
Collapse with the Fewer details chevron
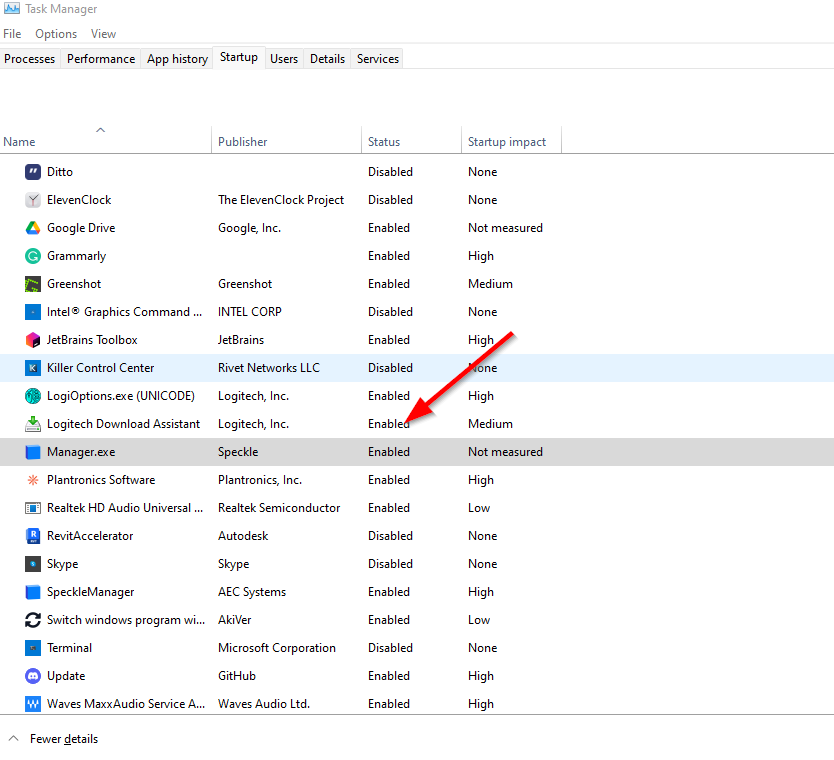[14, 738]
